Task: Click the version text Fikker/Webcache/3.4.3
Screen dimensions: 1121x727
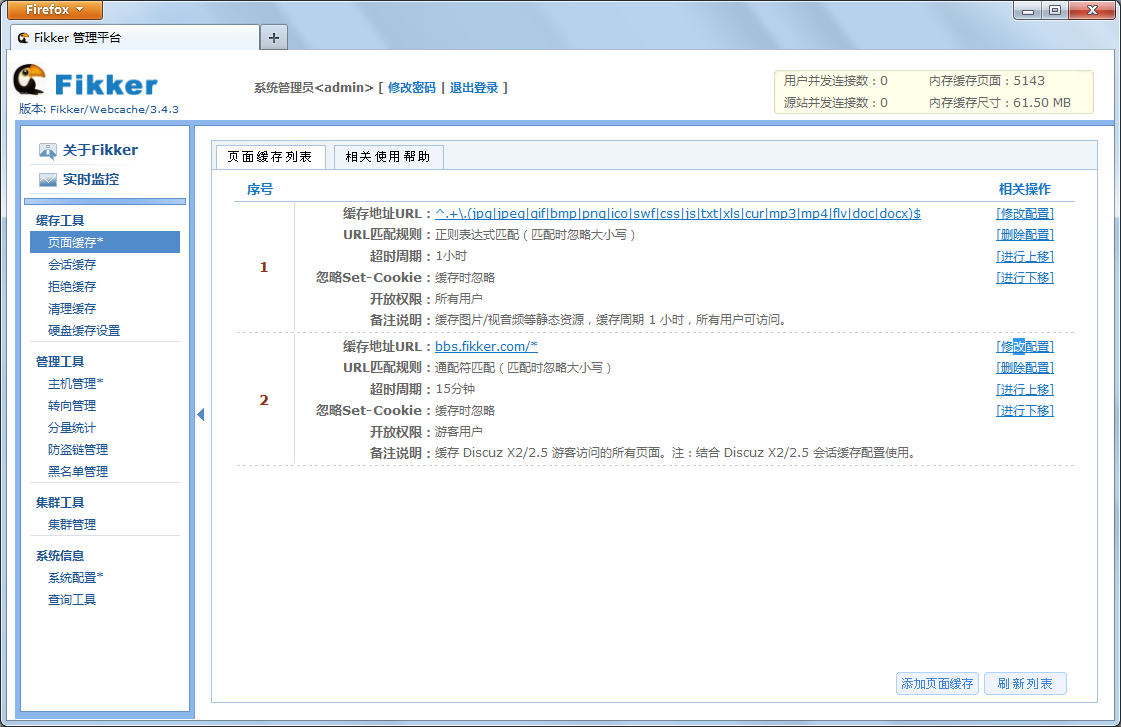Action: pos(114,109)
